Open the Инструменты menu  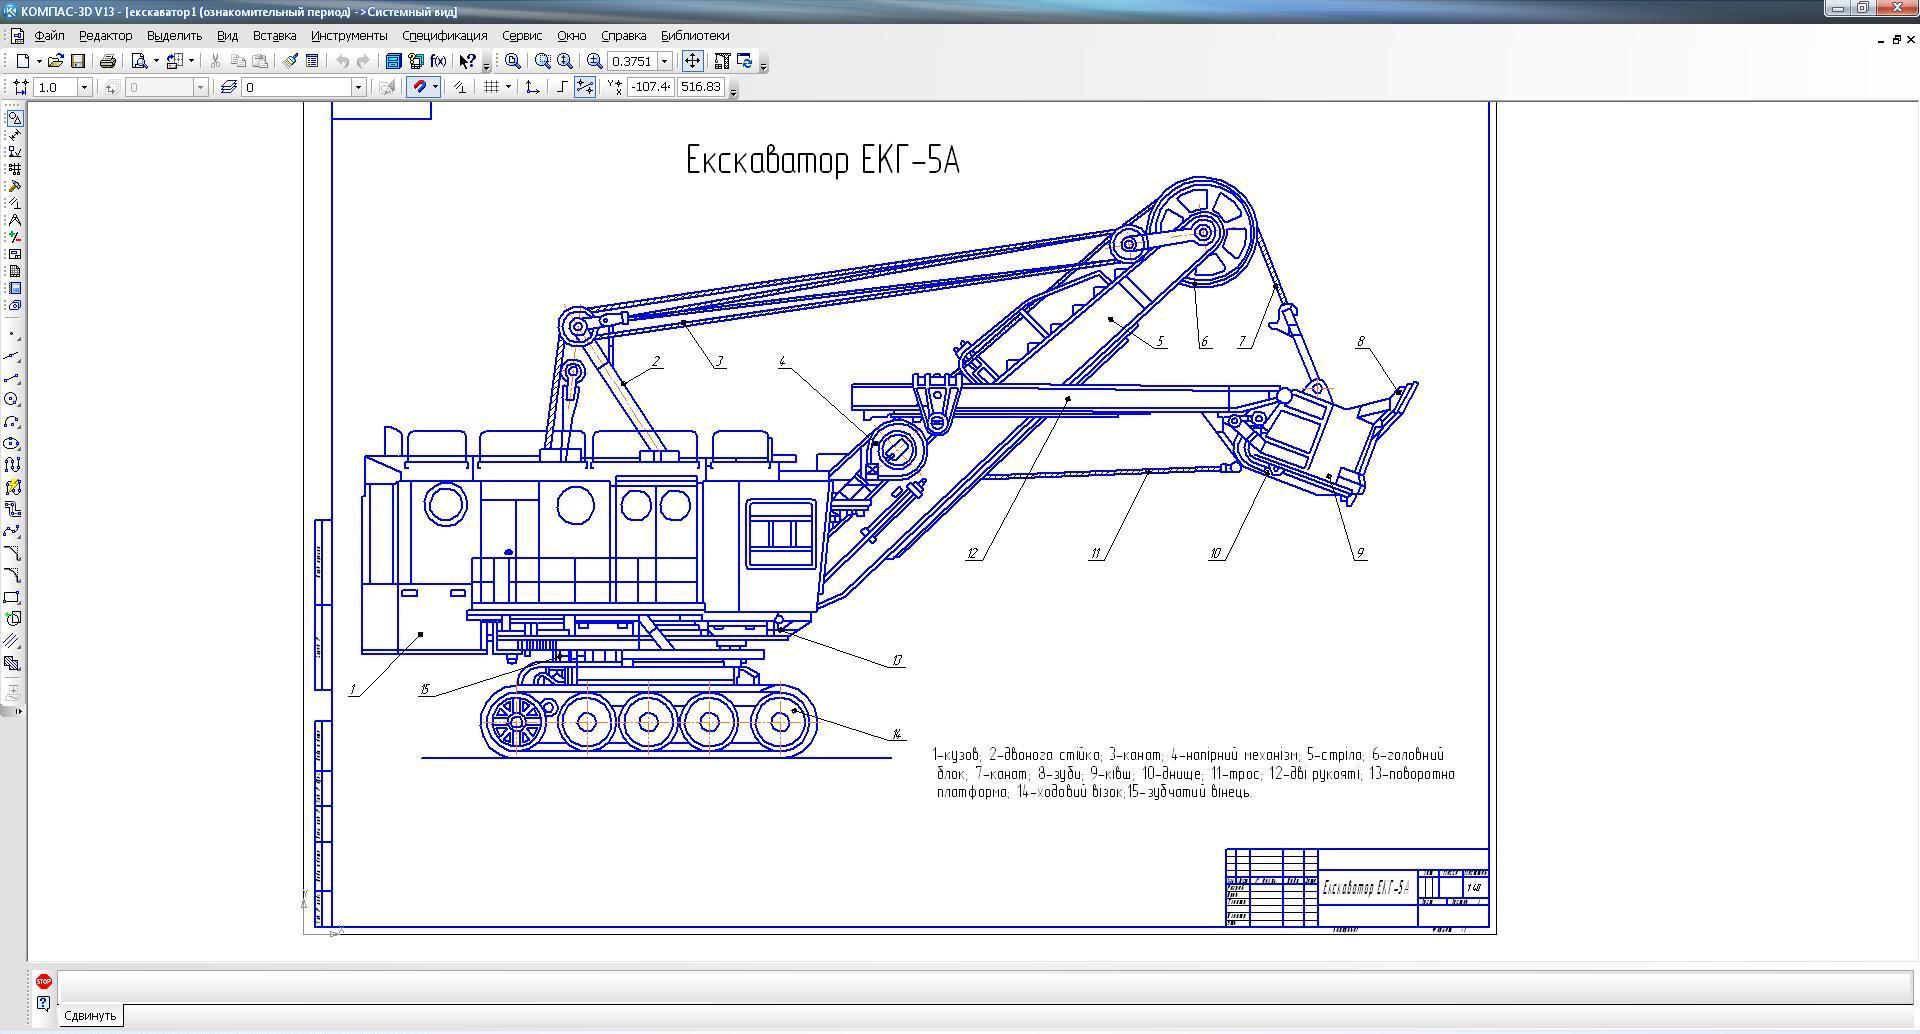pyautogui.click(x=348, y=36)
